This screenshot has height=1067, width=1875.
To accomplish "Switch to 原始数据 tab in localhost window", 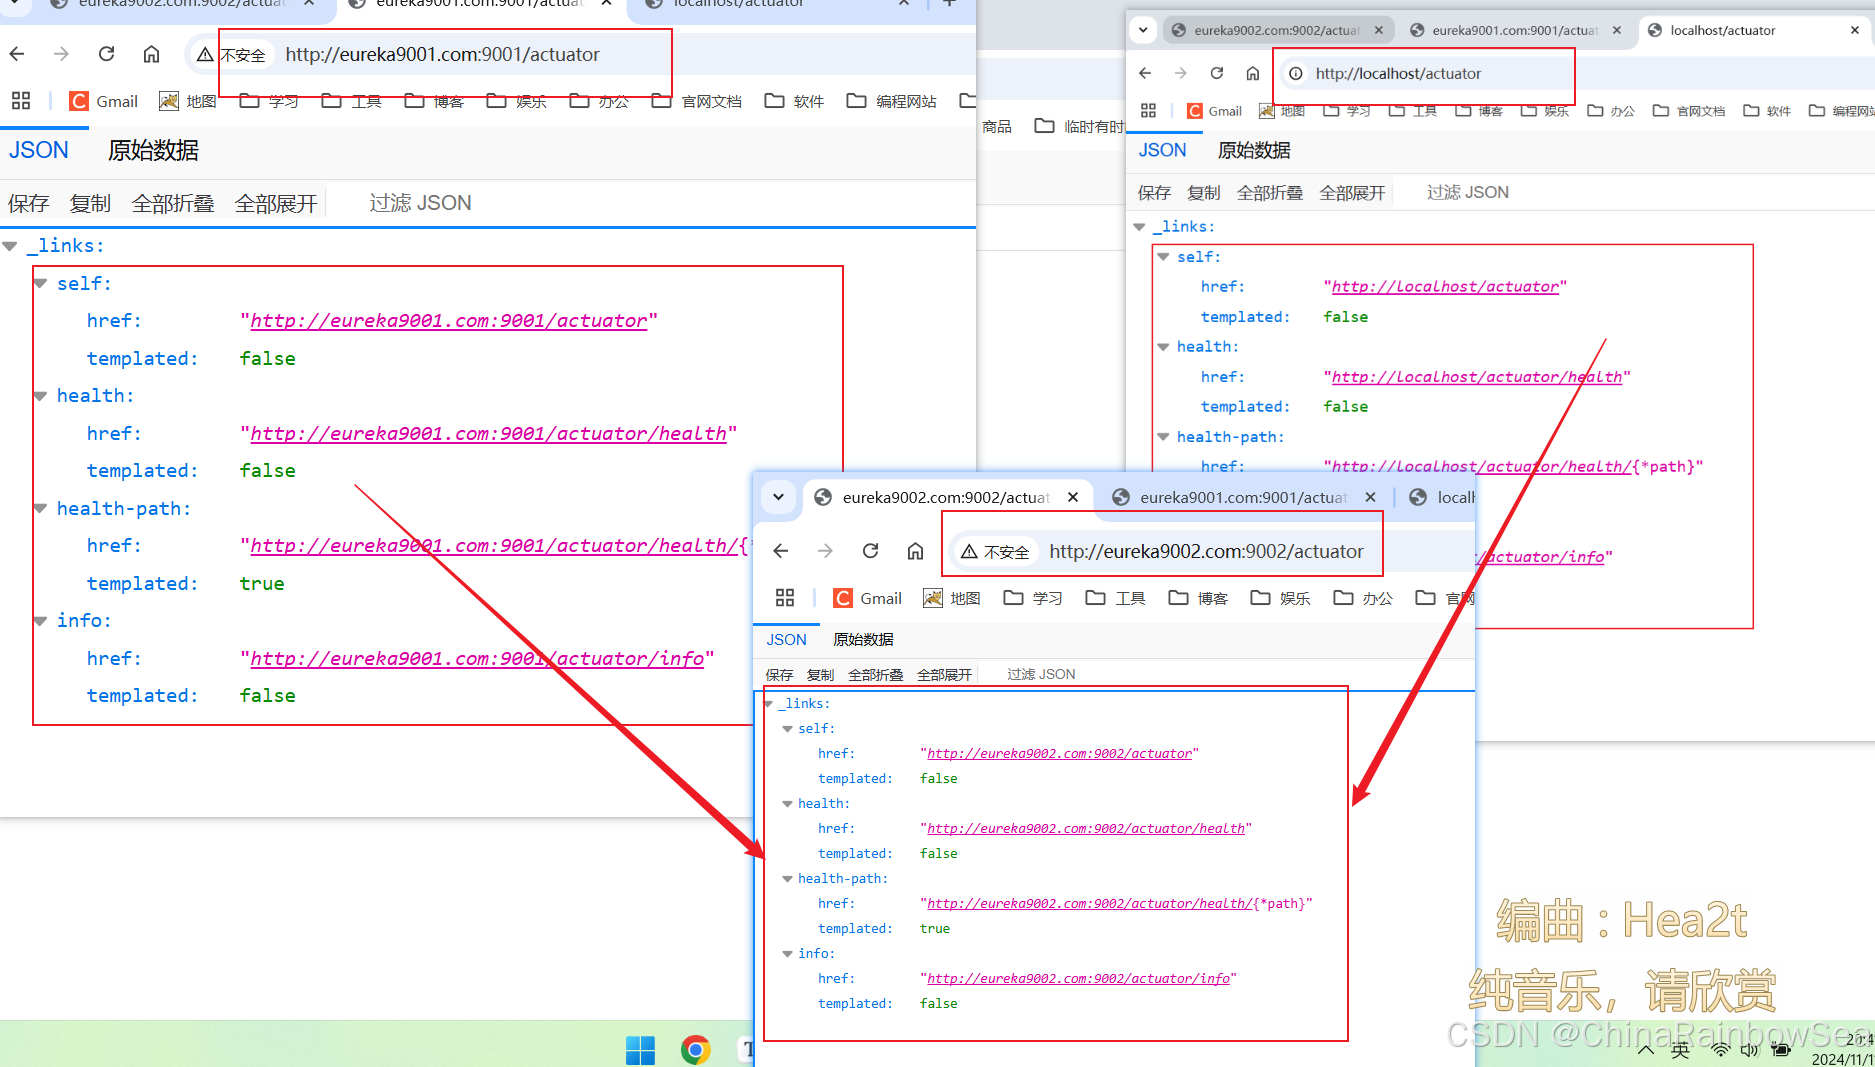I will 1254,150.
